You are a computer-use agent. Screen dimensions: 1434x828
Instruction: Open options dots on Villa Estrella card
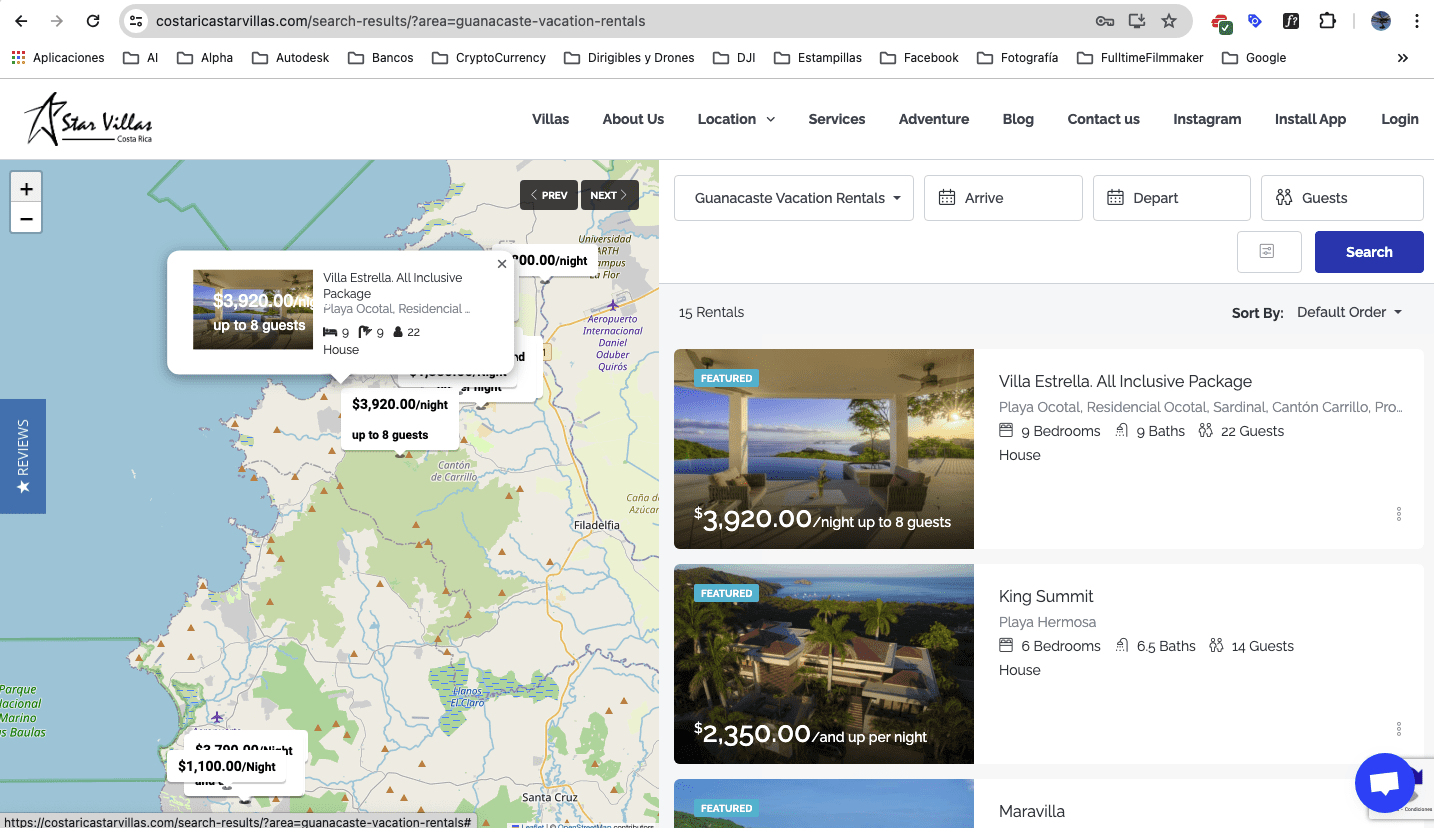pos(1399,514)
